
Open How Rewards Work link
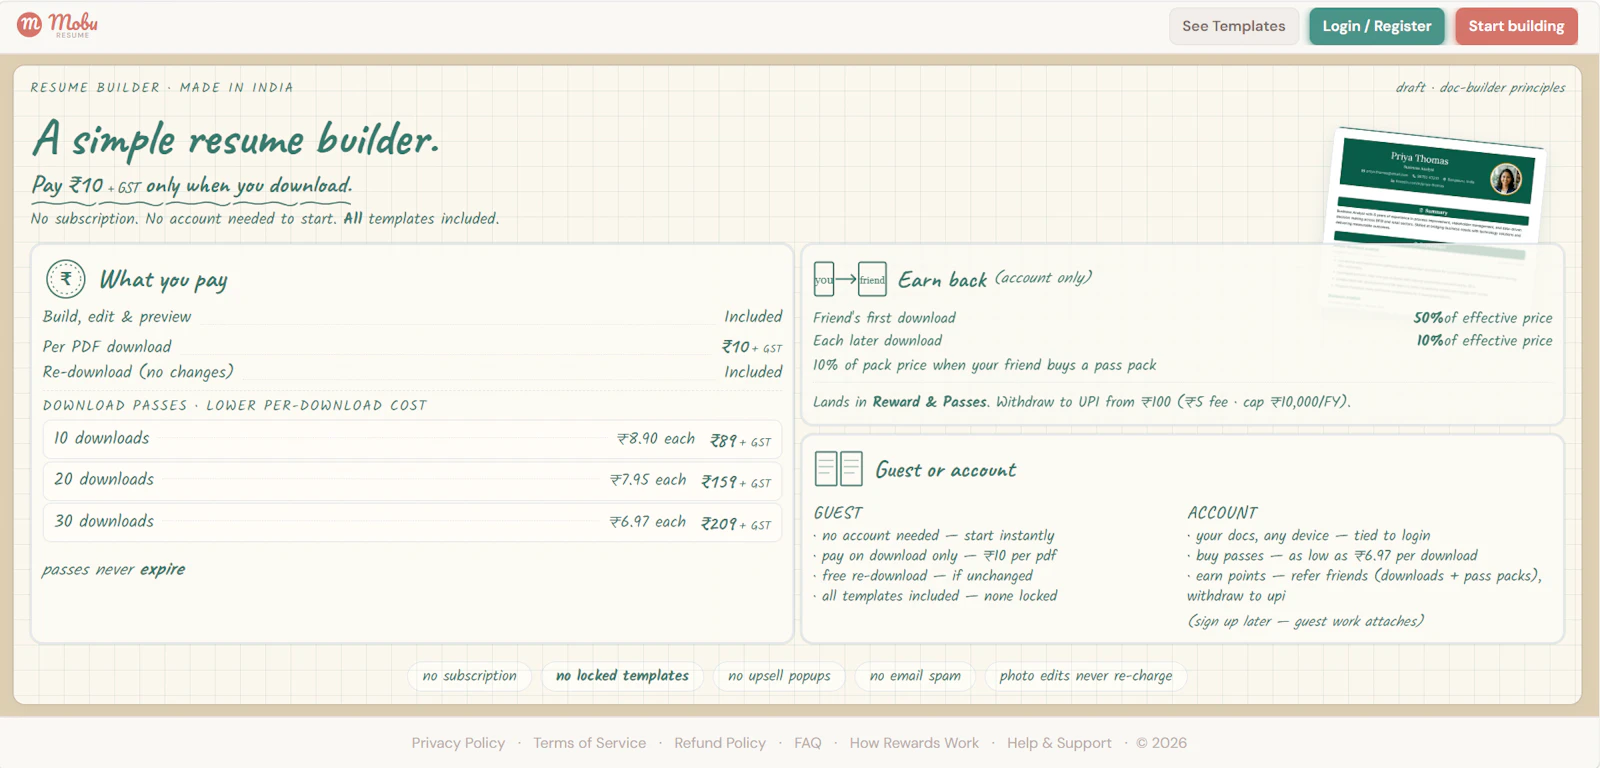click(914, 743)
